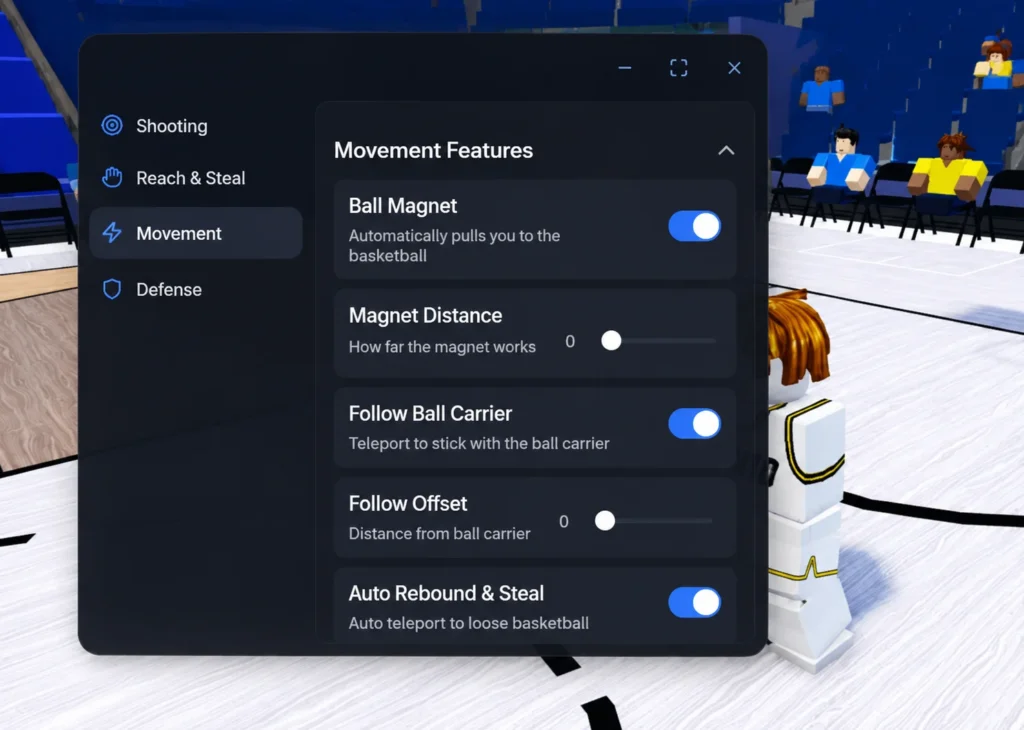The height and width of the screenshot is (730, 1024).
Task: Click the Reach & Steal hand icon
Action: click(x=112, y=177)
